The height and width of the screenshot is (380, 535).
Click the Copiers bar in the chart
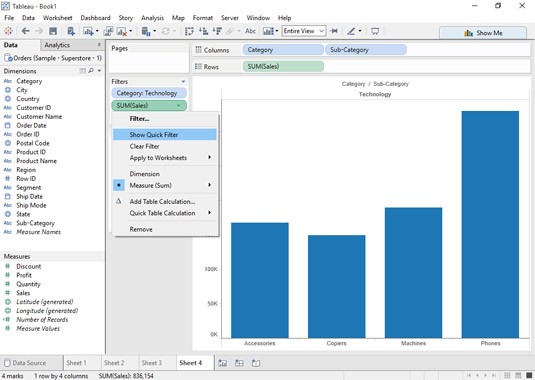tap(336, 287)
